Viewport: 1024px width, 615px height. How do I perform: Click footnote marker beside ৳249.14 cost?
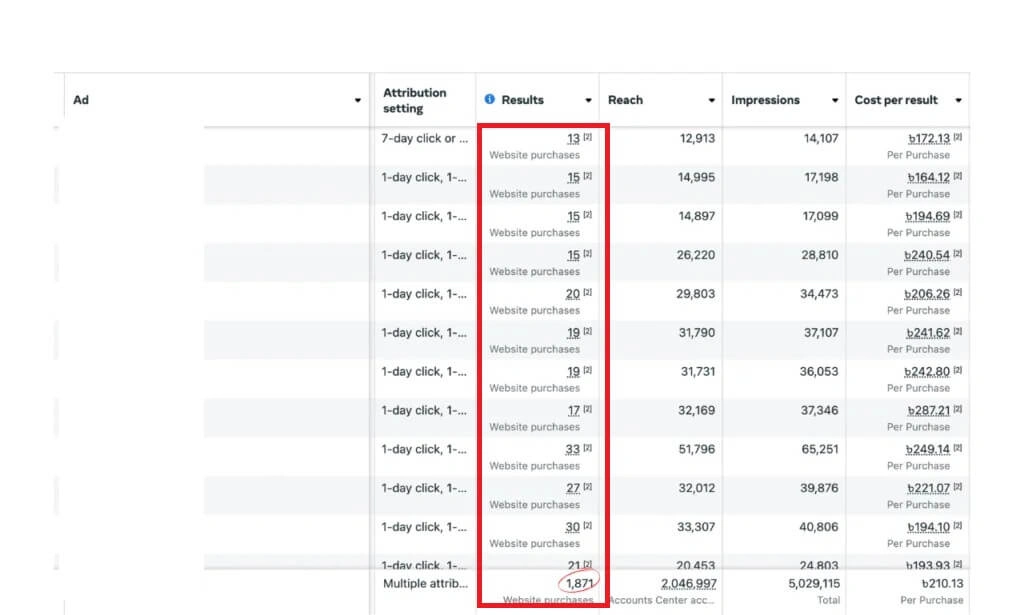coord(958,449)
